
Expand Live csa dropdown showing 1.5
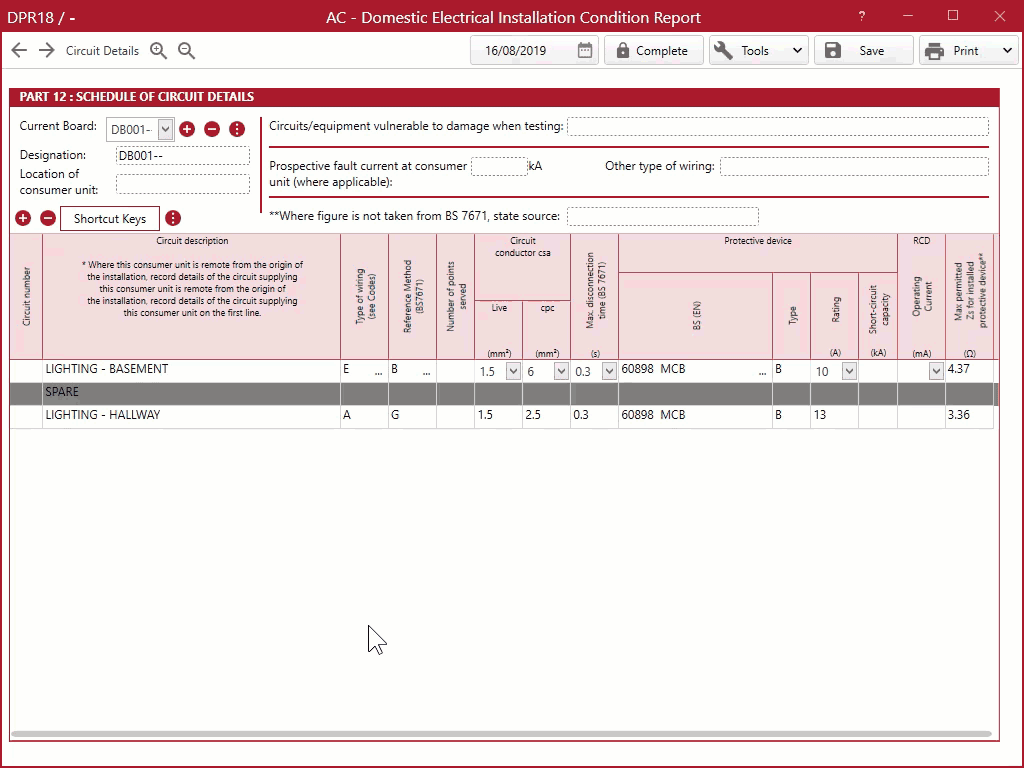(x=513, y=372)
